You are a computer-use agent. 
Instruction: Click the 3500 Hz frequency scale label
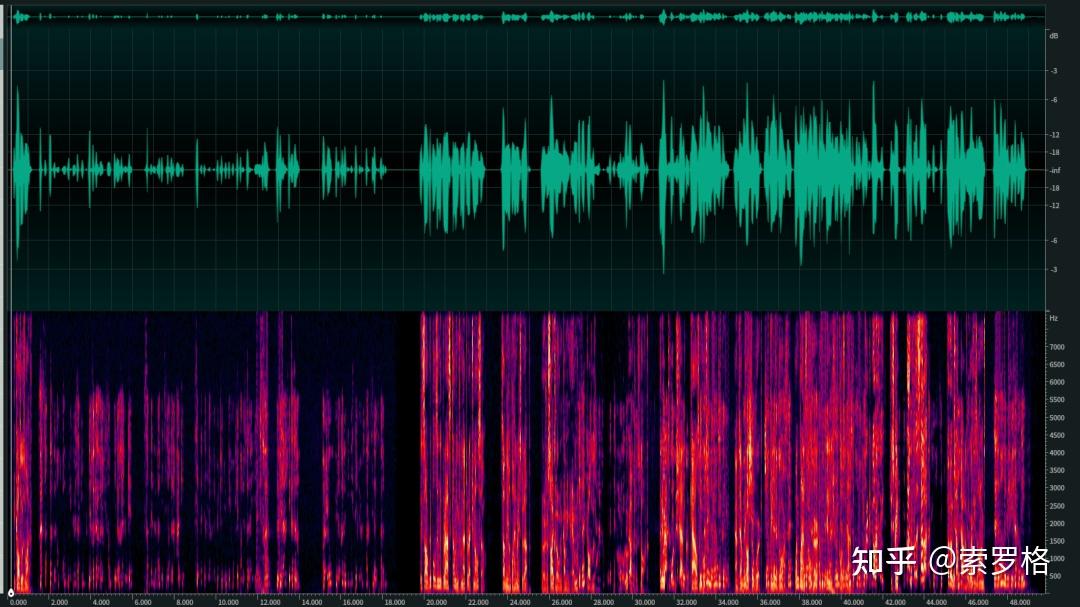pos(1057,471)
